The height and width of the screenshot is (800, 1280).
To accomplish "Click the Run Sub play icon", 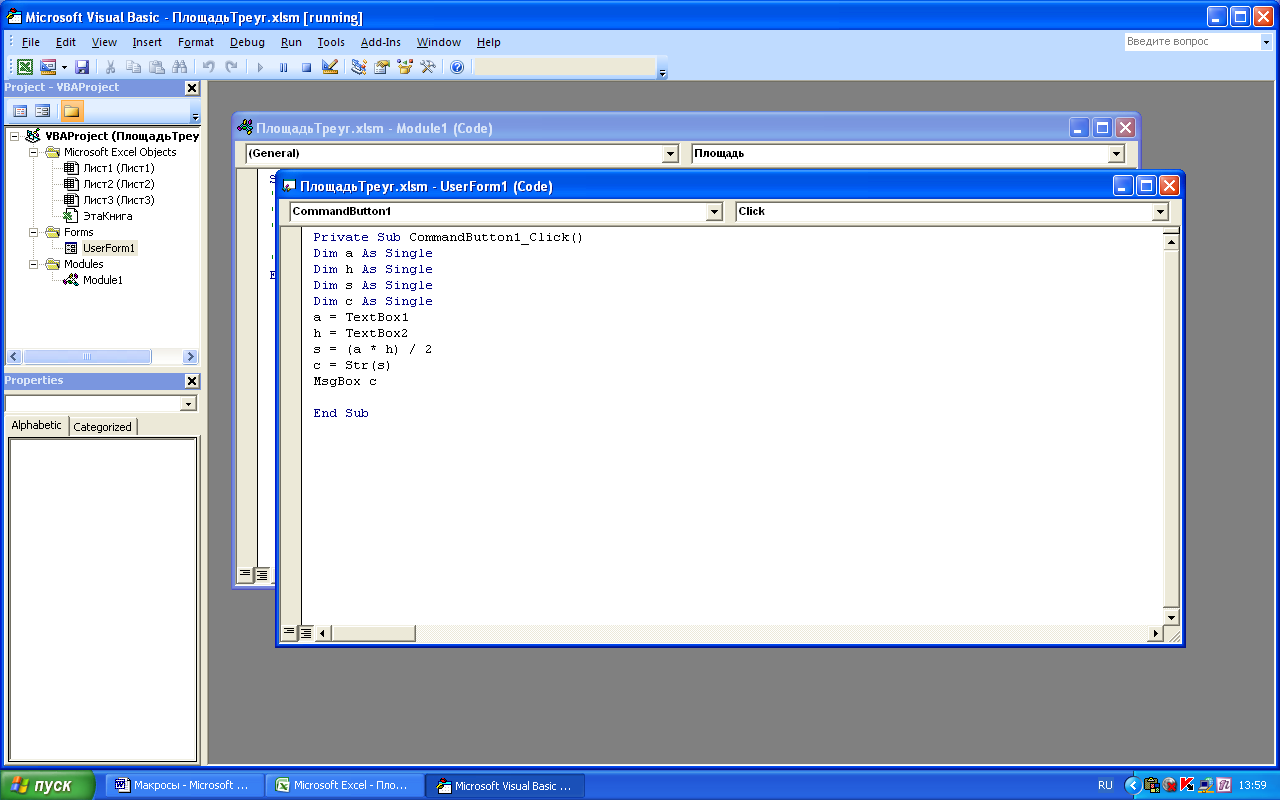I will point(260,67).
